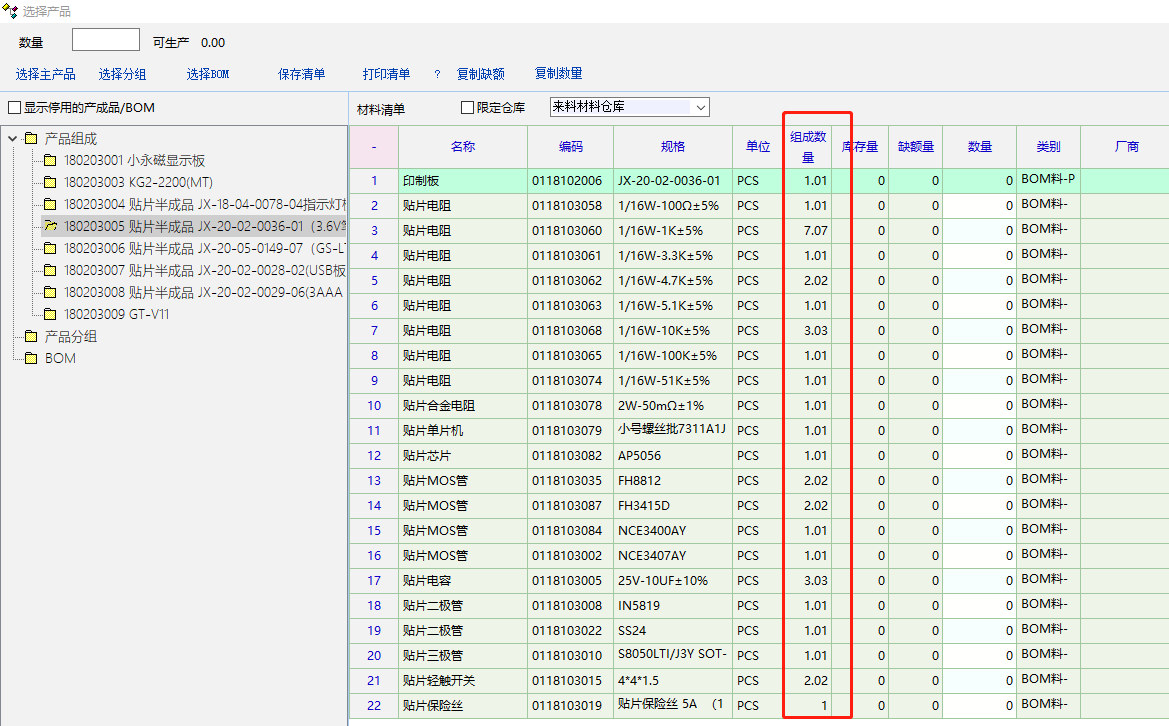Click the 数量 input field at top
The height and width of the screenshot is (726, 1169).
click(x=105, y=40)
